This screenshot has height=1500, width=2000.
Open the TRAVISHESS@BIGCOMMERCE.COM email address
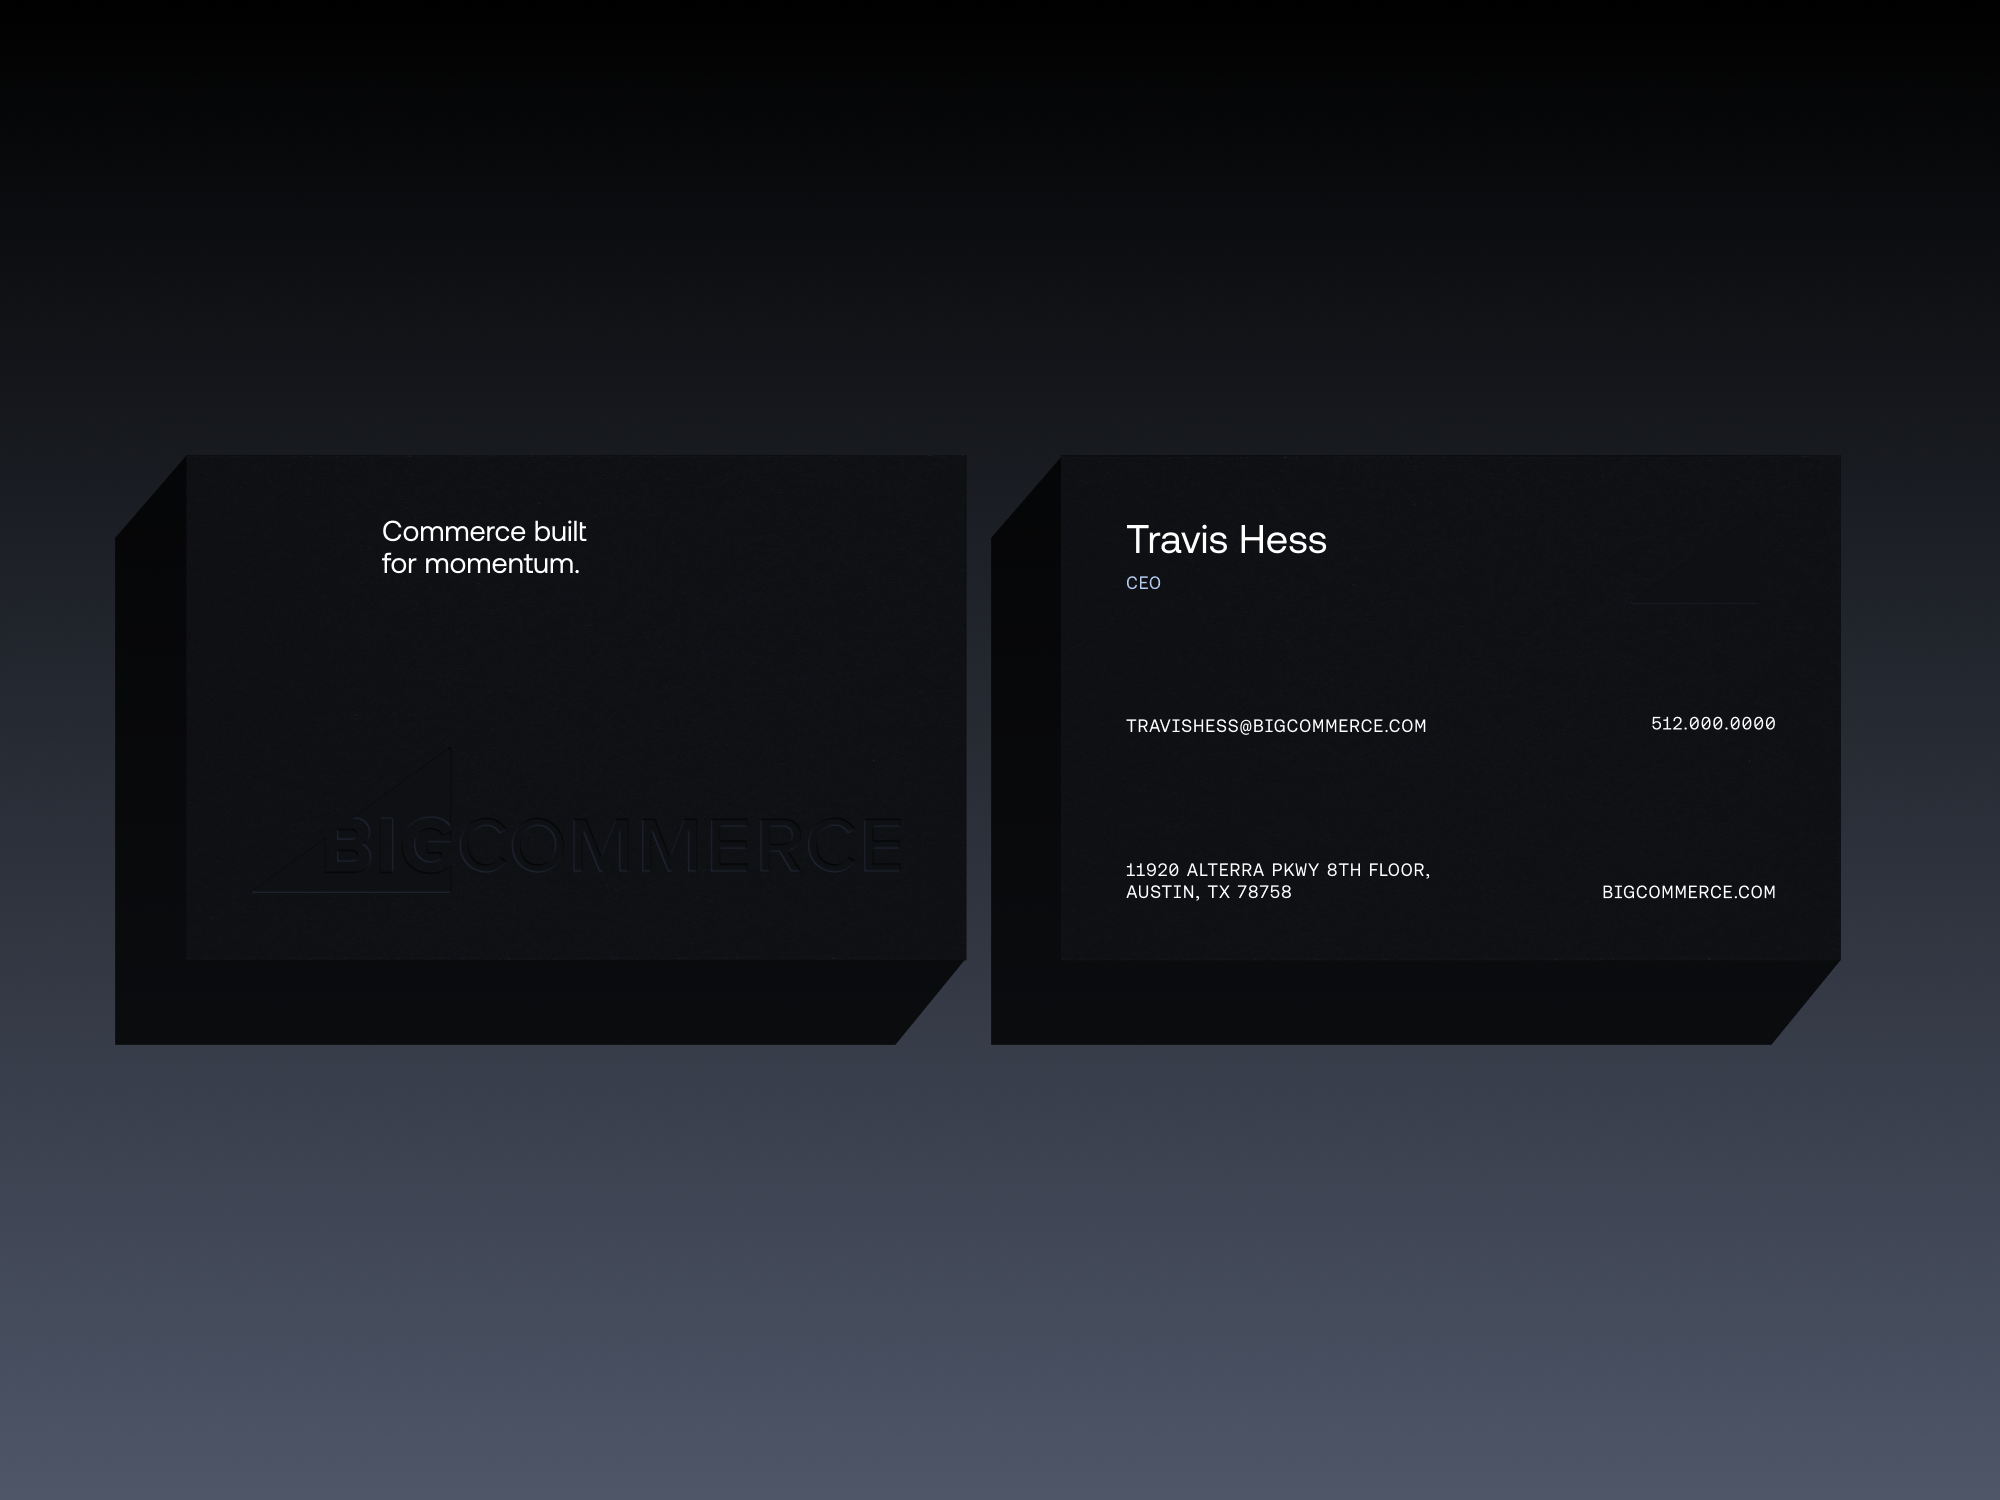click(1276, 726)
